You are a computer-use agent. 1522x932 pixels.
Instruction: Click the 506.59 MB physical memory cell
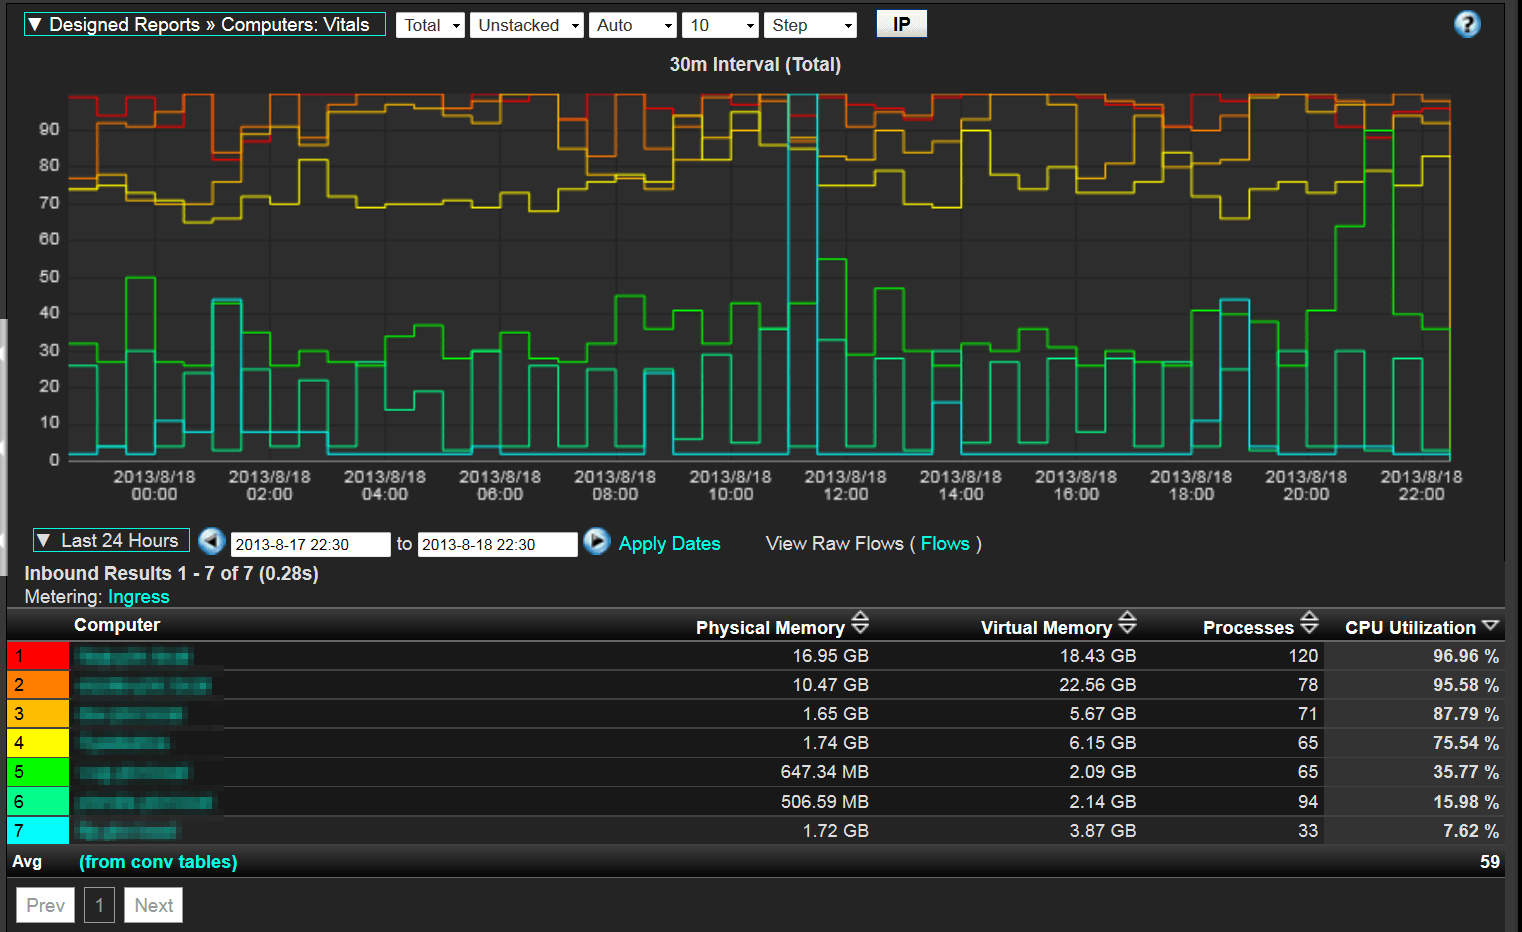click(x=824, y=802)
